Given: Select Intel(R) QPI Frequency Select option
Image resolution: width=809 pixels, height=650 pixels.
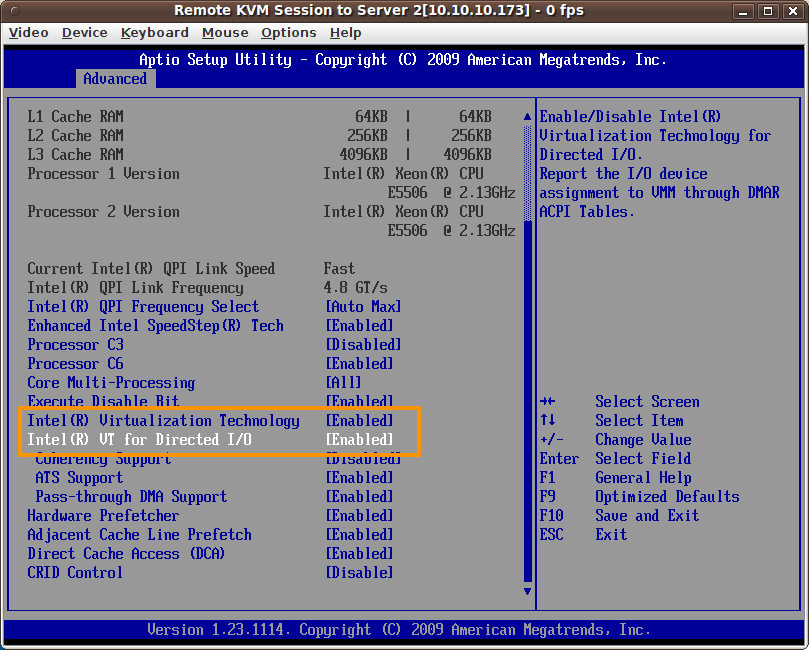Looking at the screenshot, I should 143,307.
